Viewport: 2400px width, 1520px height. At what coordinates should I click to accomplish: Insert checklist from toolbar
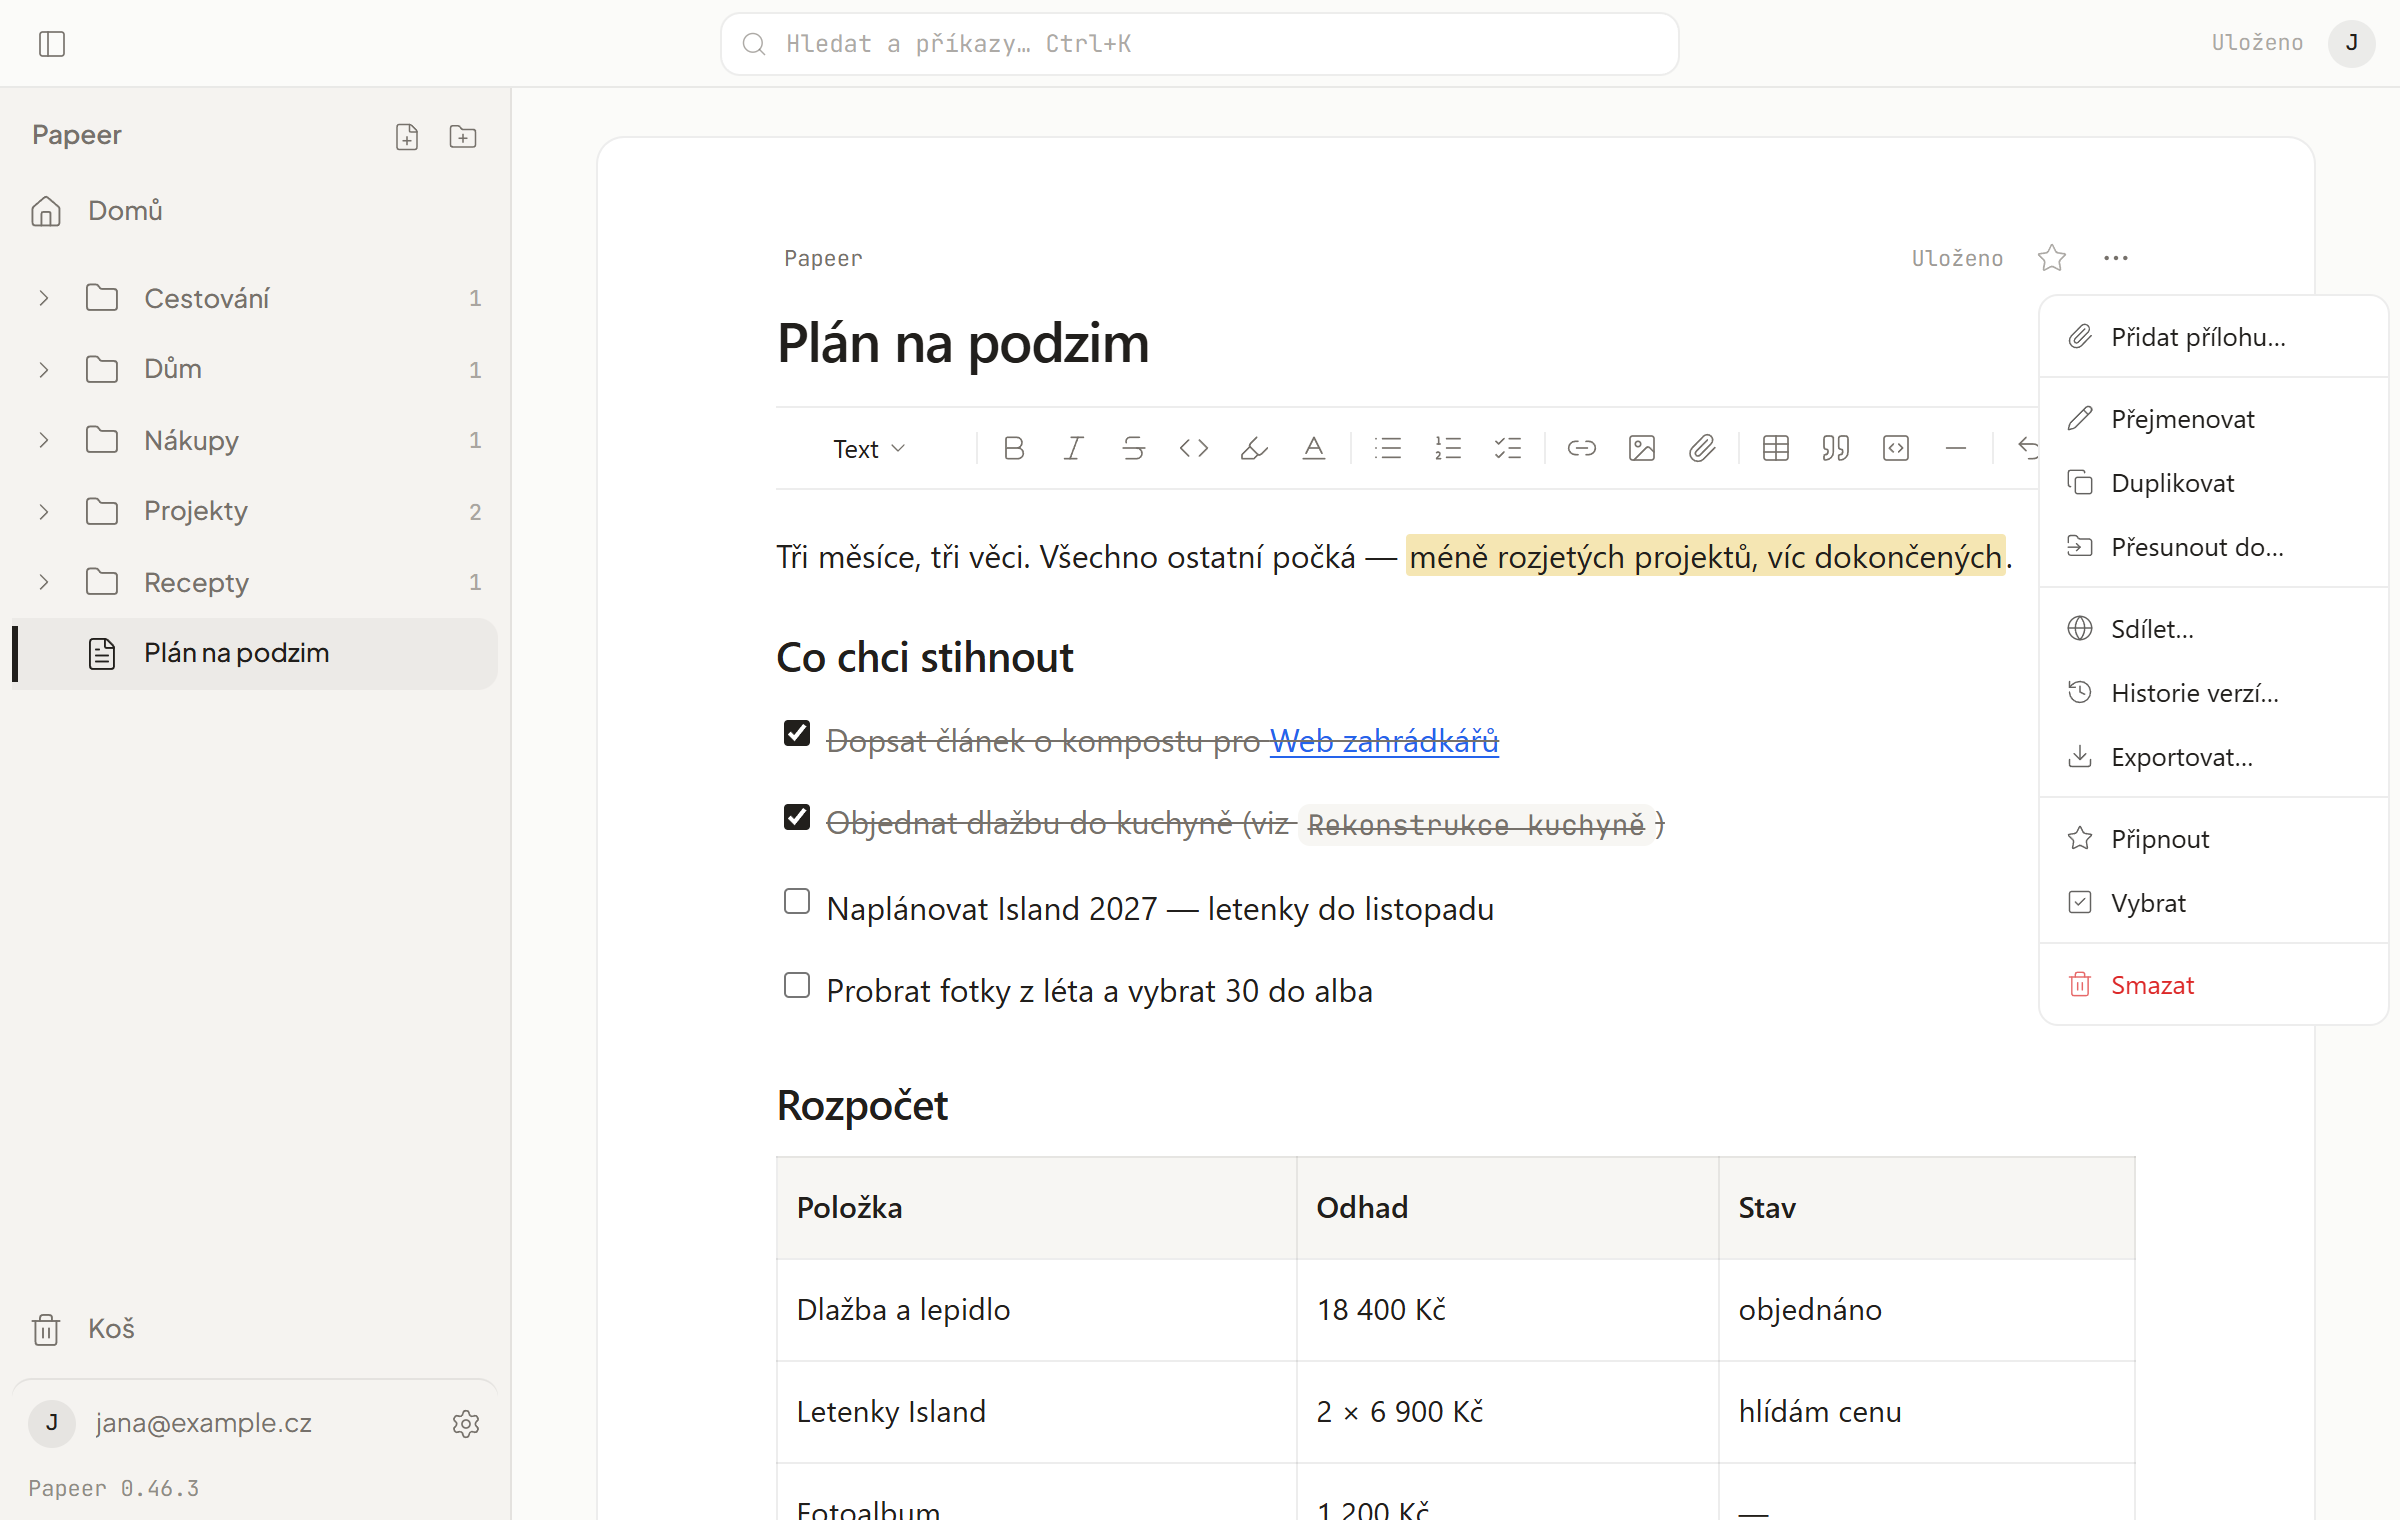coord(1508,448)
